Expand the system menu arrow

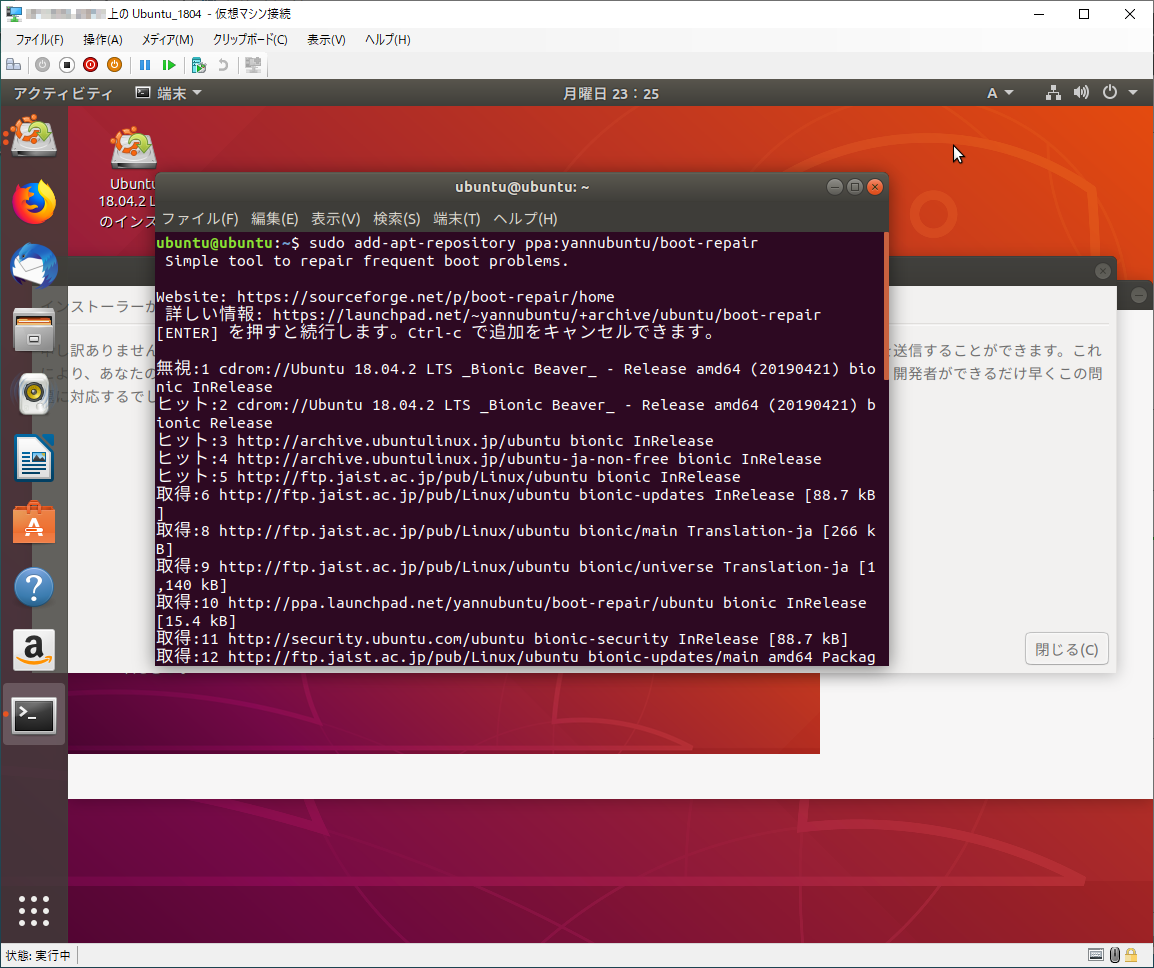pos(1133,93)
